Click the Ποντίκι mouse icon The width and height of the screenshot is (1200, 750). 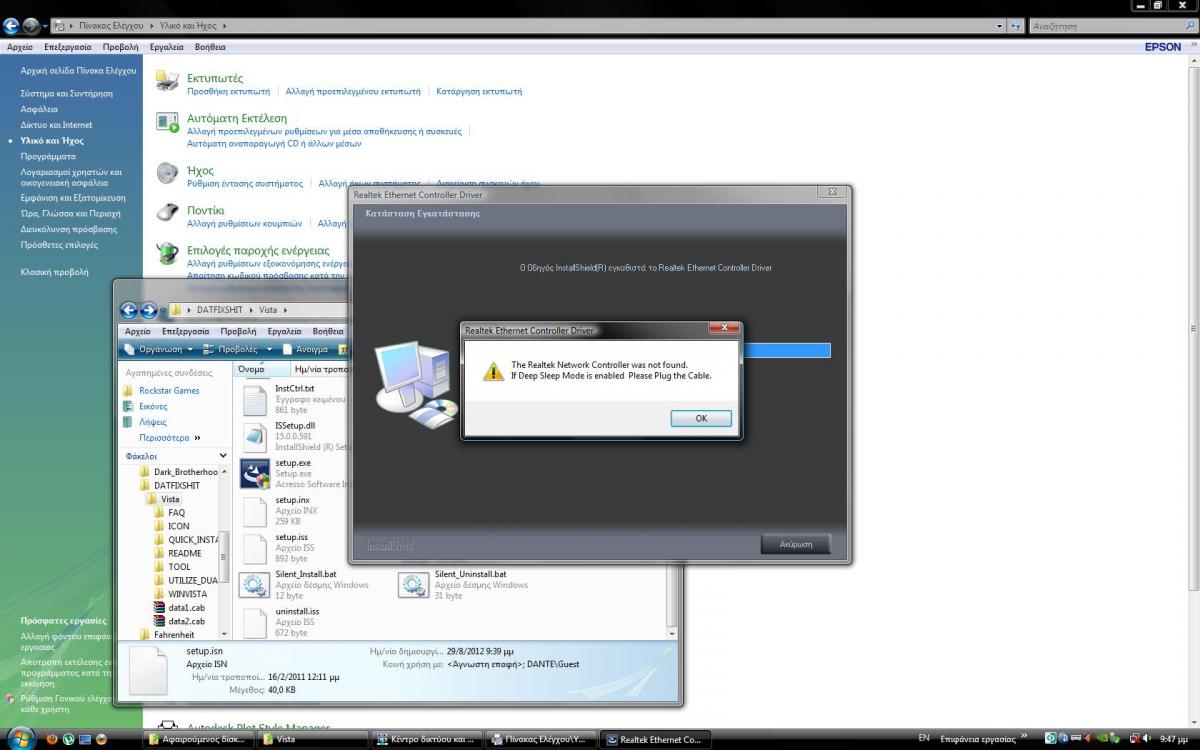tap(168, 215)
